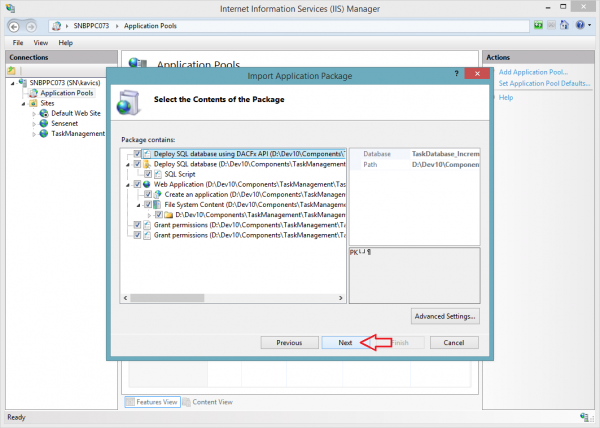Select the Database property row

[415, 154]
